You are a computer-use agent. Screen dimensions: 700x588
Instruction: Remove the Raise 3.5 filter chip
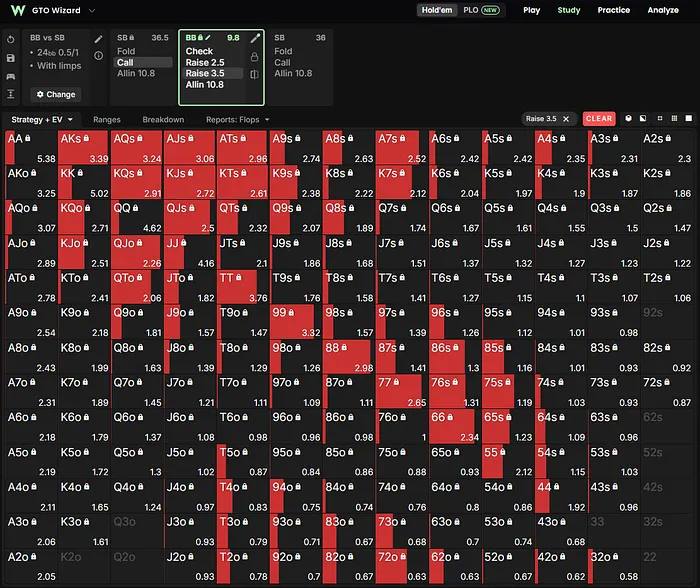[x=566, y=119]
